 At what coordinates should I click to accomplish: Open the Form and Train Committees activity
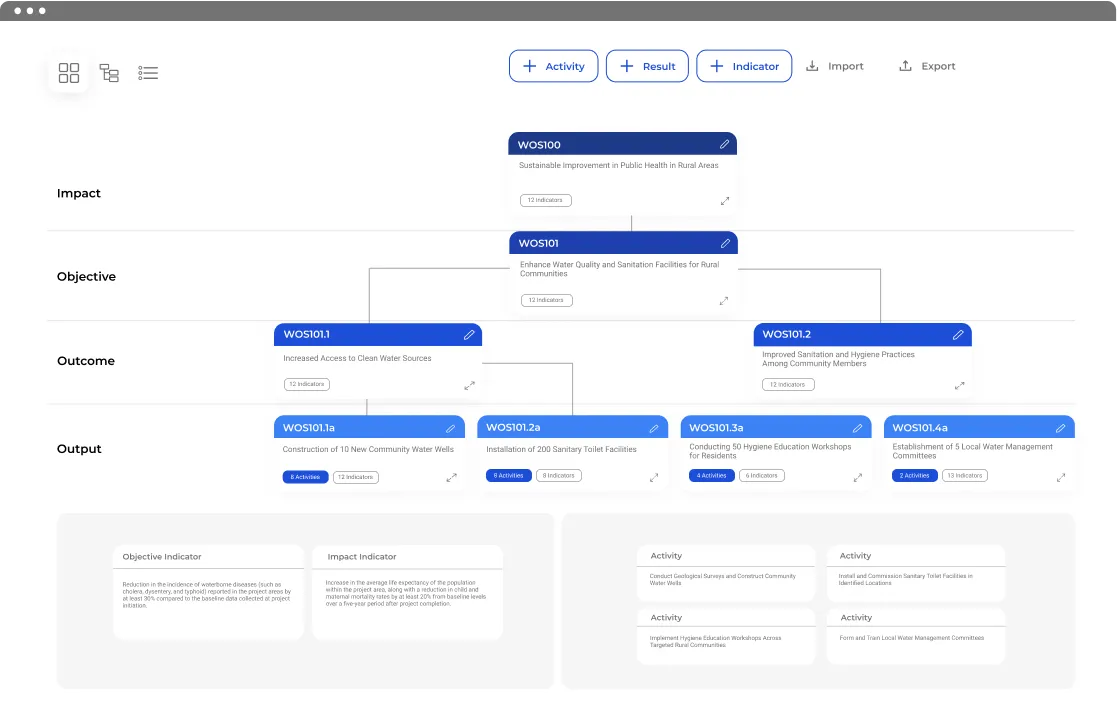click(x=916, y=636)
